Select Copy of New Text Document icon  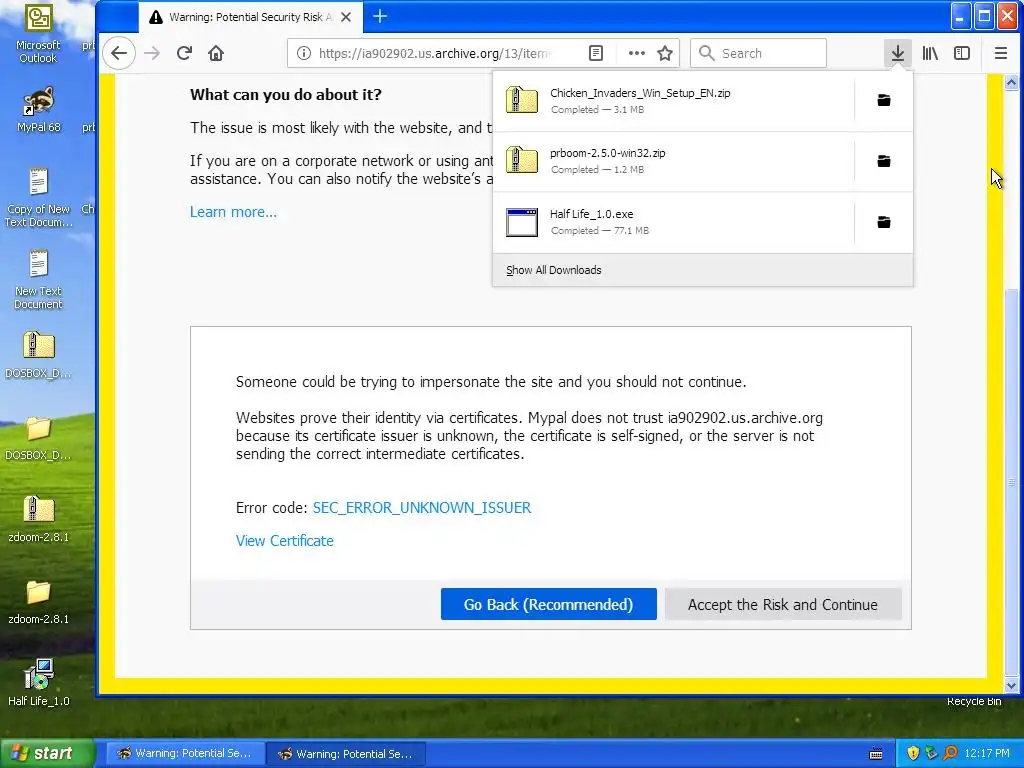pyautogui.click(x=39, y=198)
